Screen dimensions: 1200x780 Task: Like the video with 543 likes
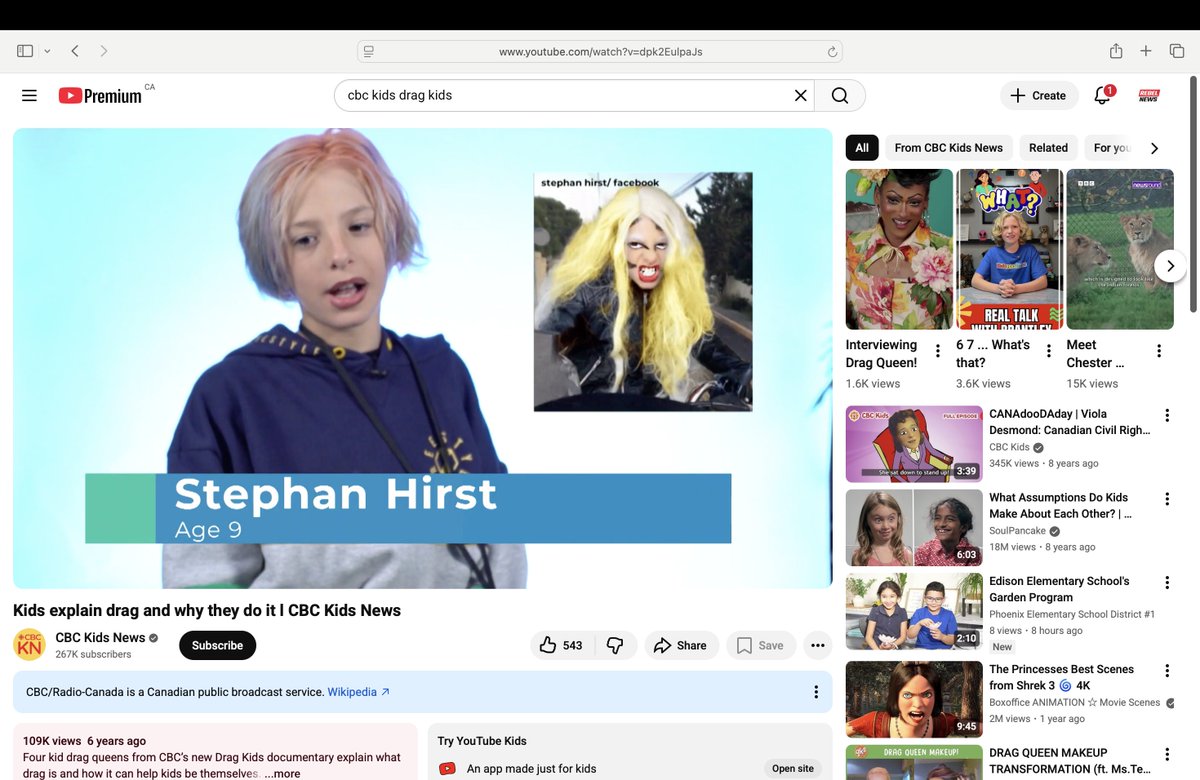(x=562, y=645)
